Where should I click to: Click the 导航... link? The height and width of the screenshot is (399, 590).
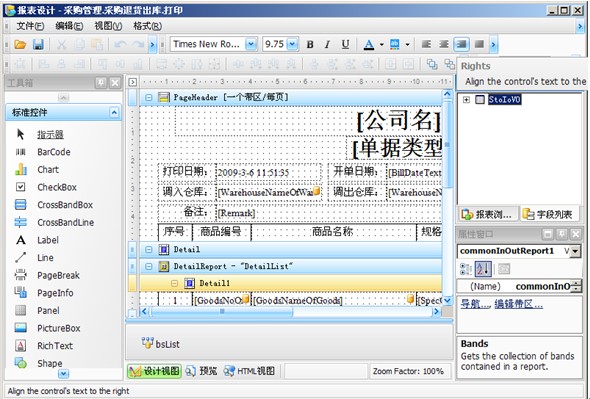click(x=475, y=304)
